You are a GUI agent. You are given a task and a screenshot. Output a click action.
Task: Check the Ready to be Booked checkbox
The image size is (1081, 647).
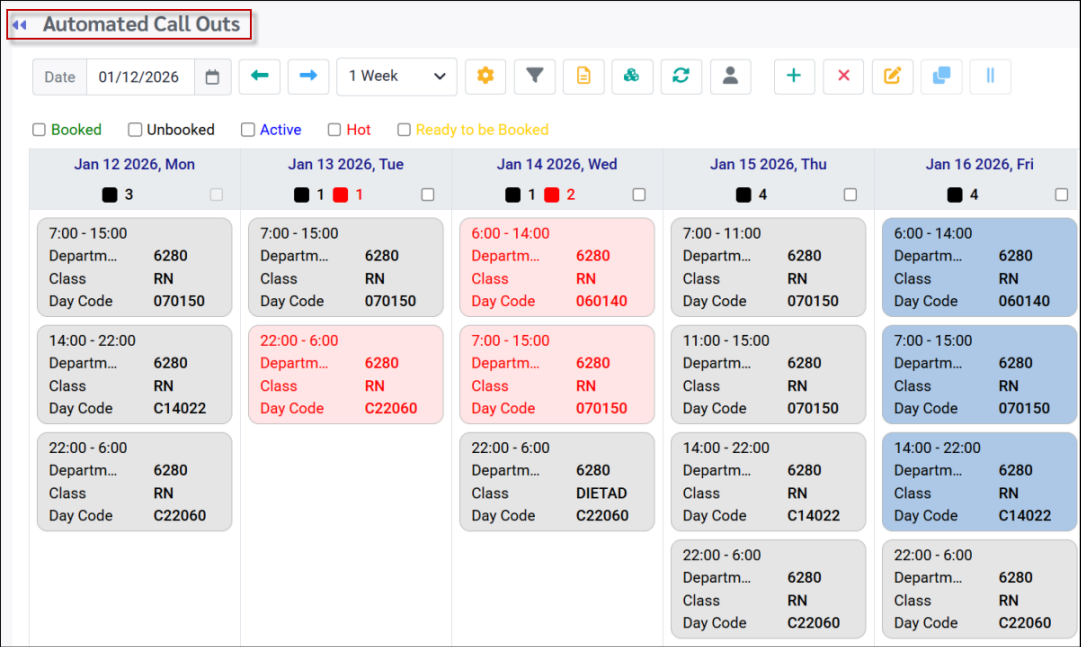(x=404, y=130)
